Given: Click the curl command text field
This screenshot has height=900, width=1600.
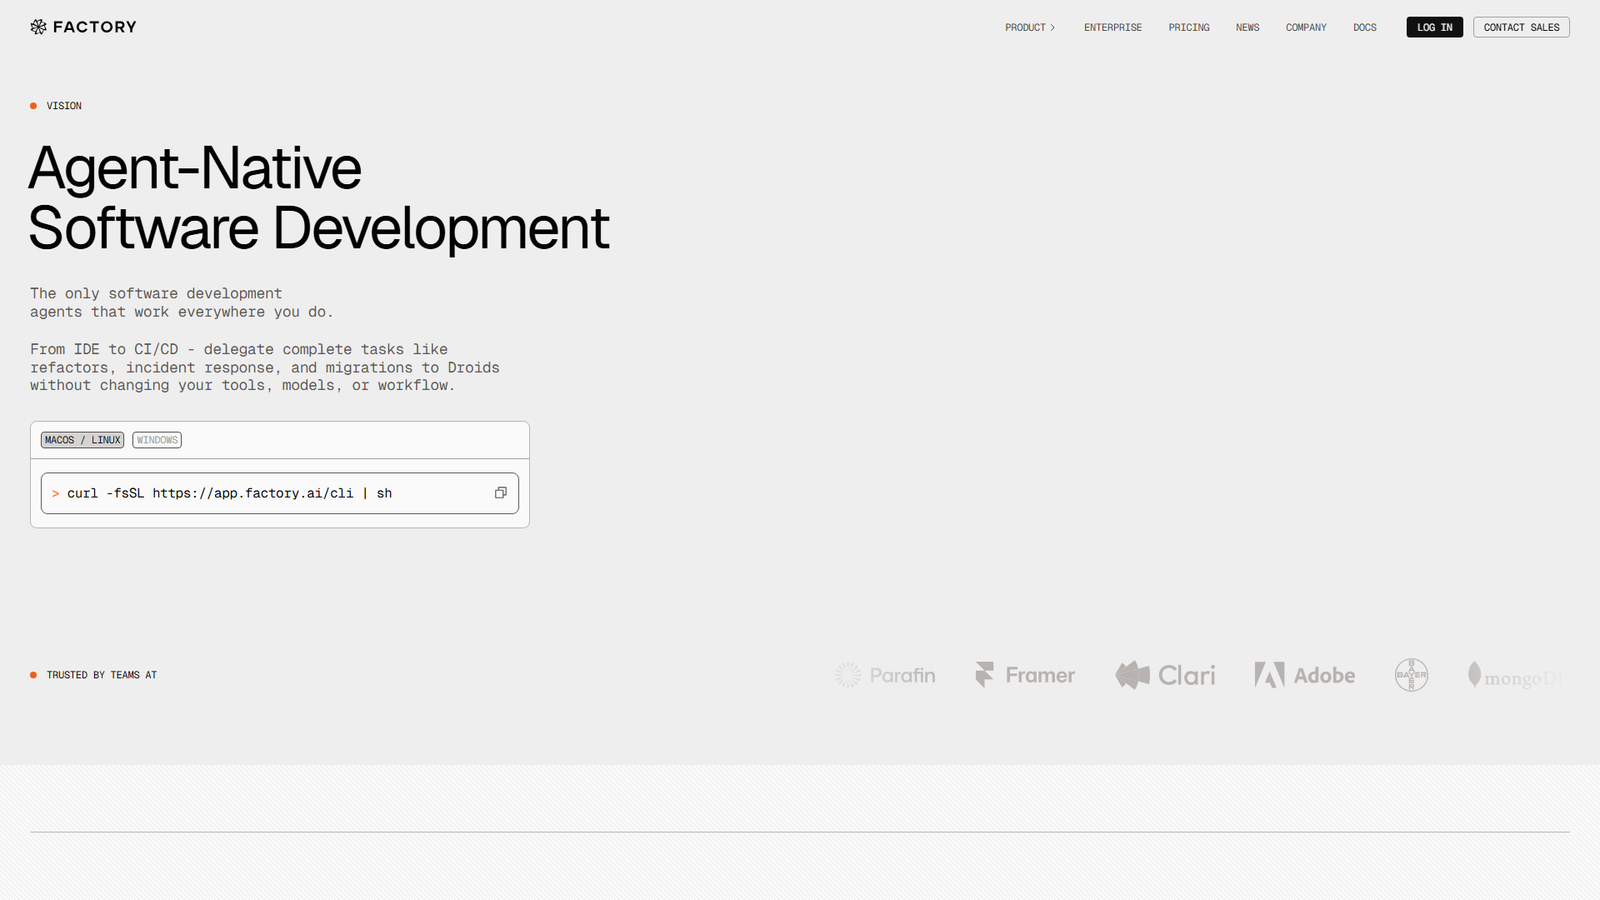Looking at the screenshot, I should 260,493.
